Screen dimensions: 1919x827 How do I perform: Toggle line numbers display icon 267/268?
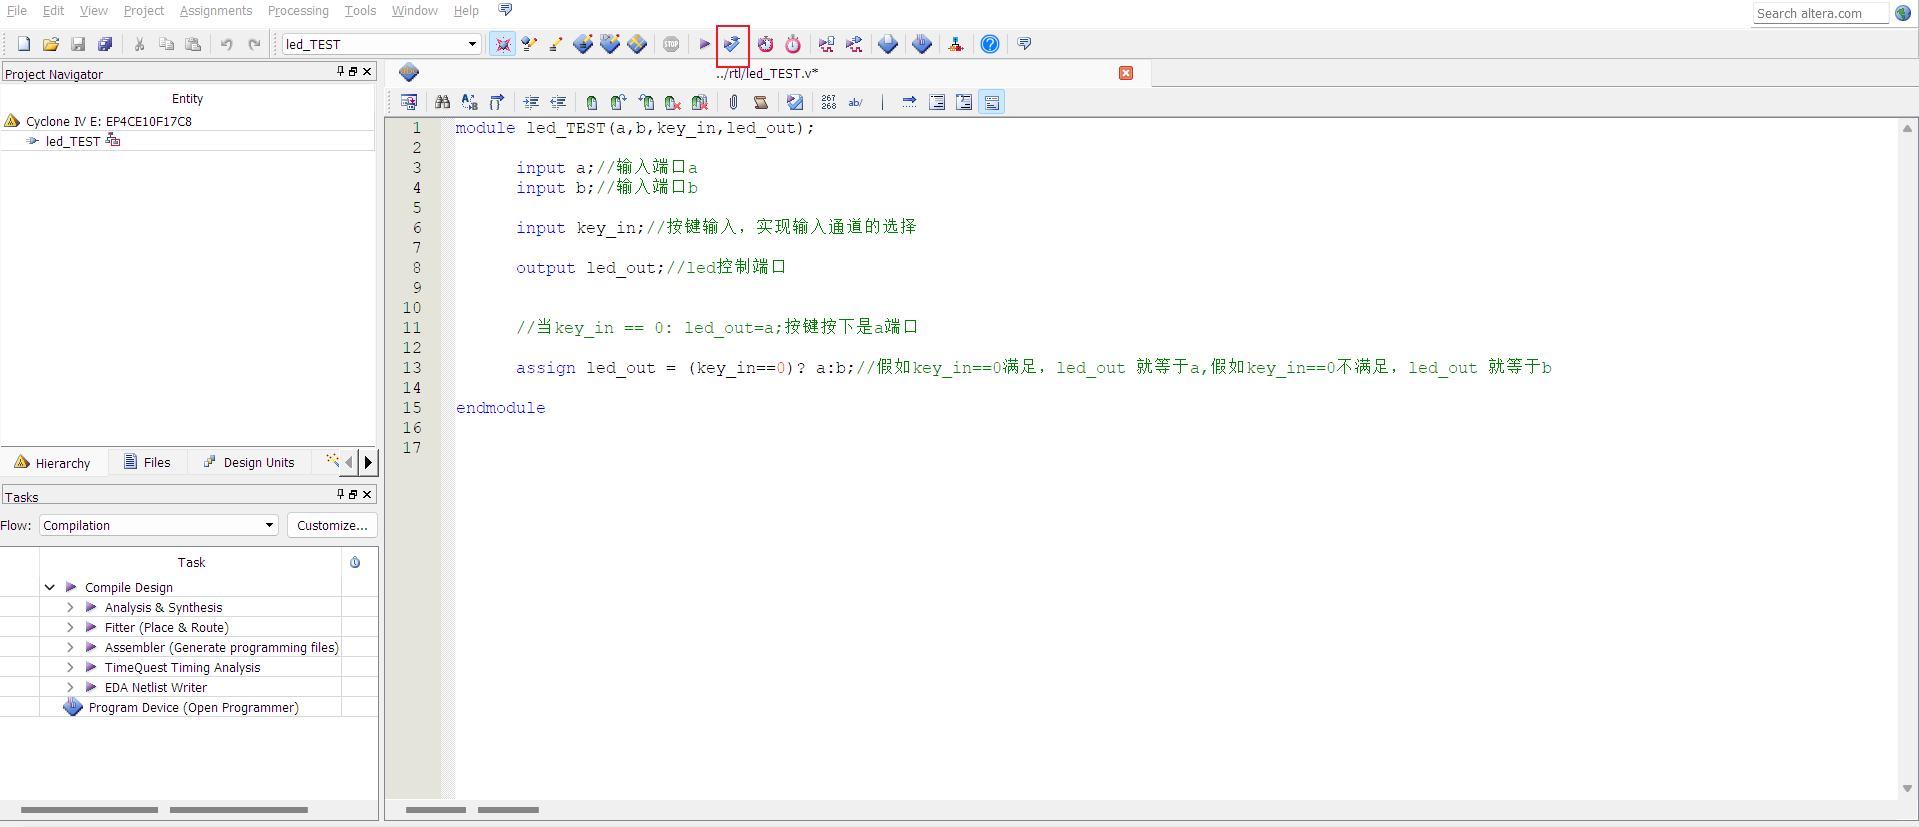829,102
